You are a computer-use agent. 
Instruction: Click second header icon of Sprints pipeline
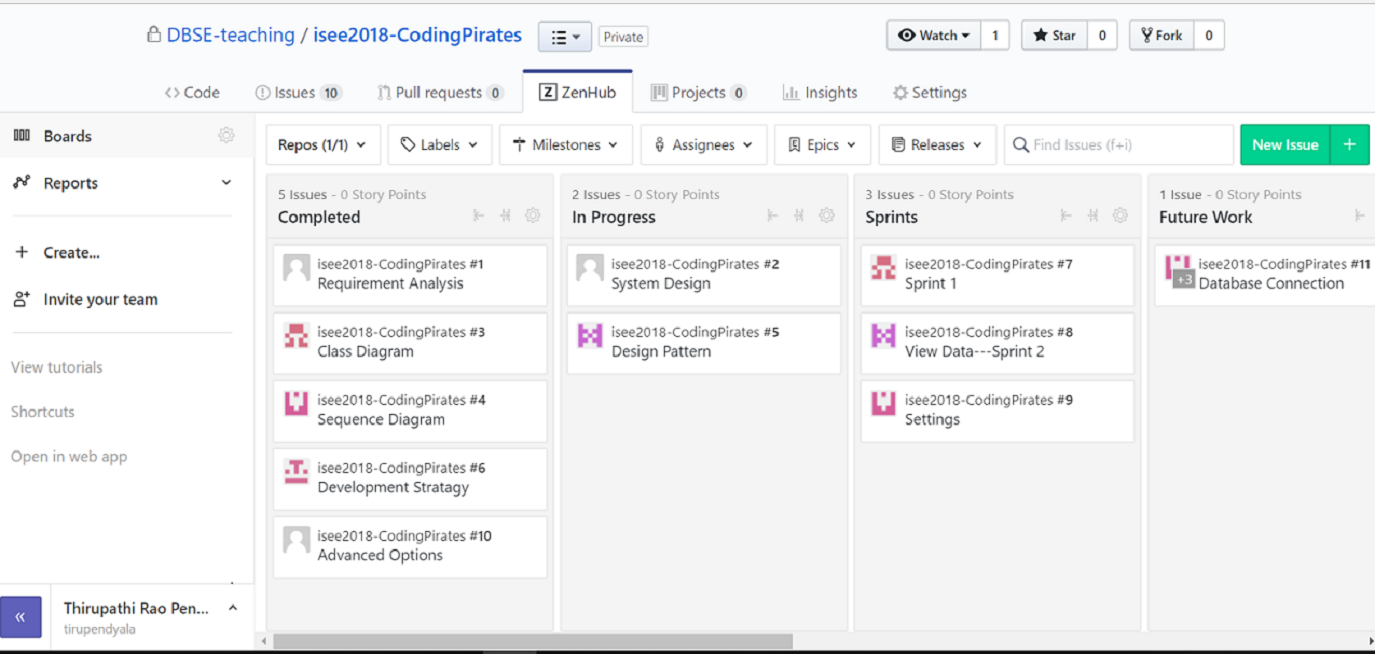1093,215
